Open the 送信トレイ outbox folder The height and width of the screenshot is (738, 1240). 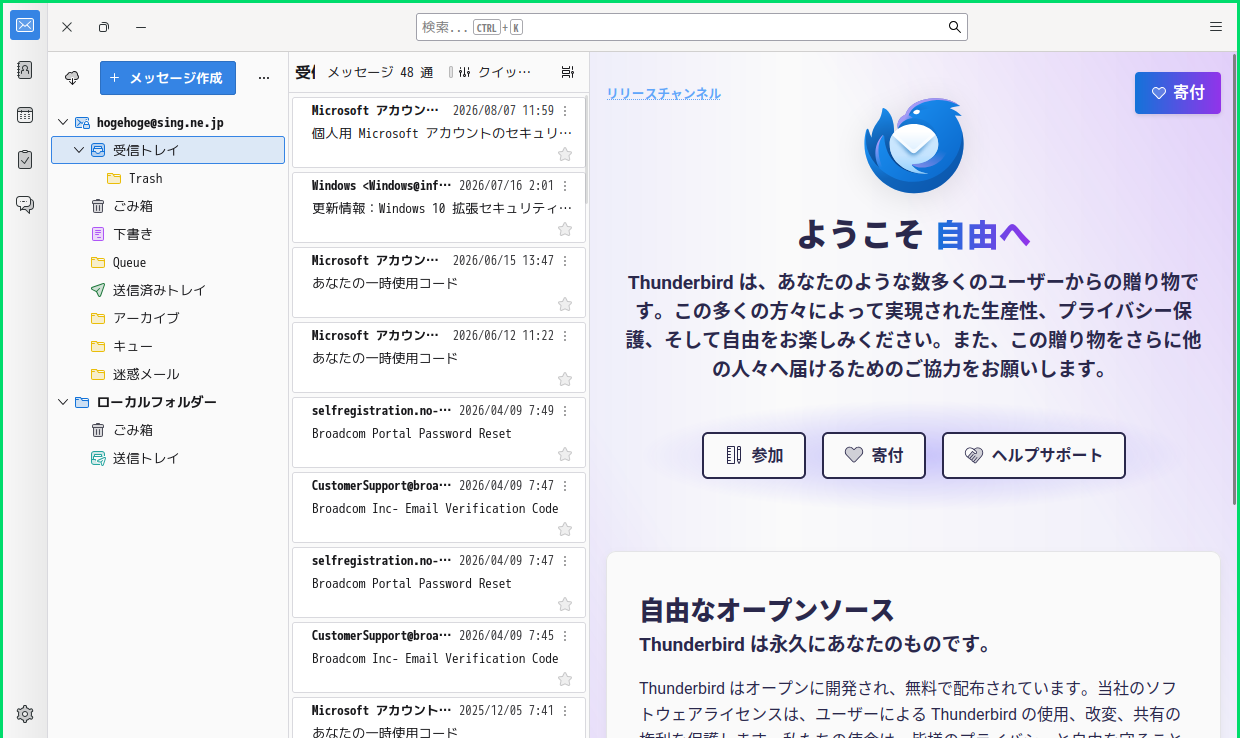click(x=168, y=458)
